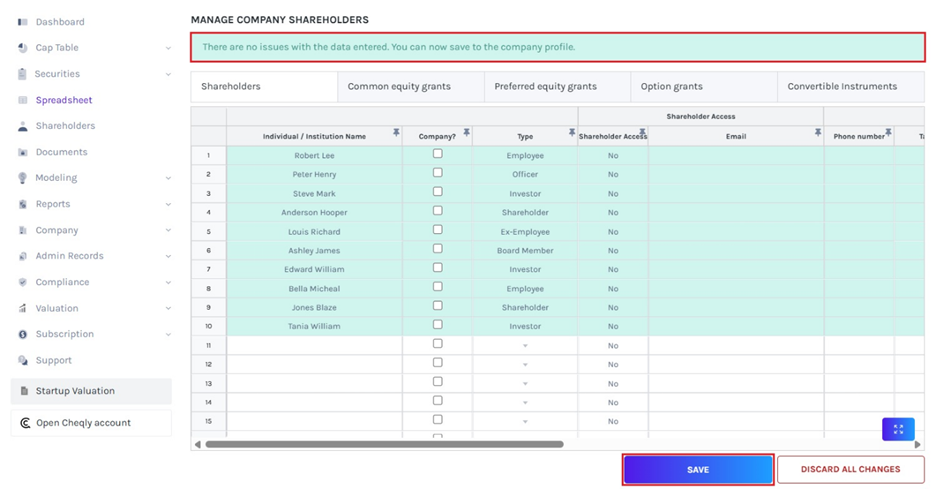The height and width of the screenshot is (489, 936).
Task: Click the Valuation chart icon in sidebar
Action: pyautogui.click(x=23, y=308)
